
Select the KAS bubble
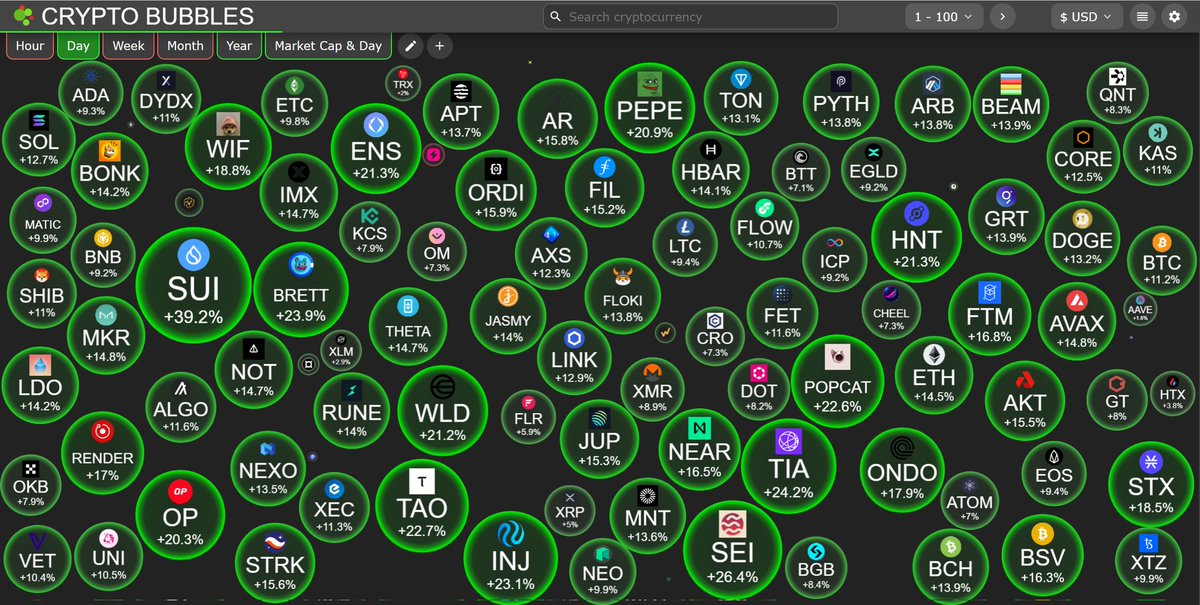tap(1157, 151)
